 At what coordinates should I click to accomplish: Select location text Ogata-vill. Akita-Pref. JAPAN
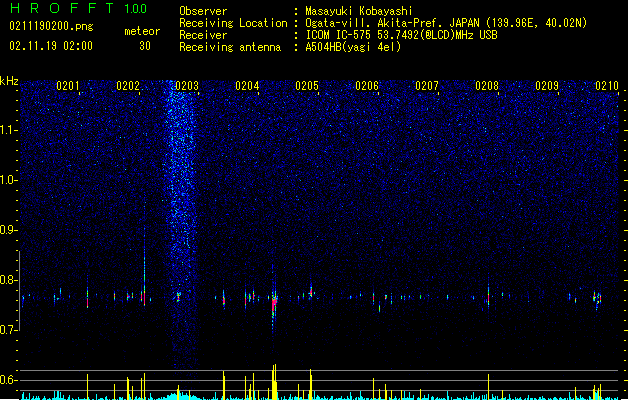tap(392, 23)
